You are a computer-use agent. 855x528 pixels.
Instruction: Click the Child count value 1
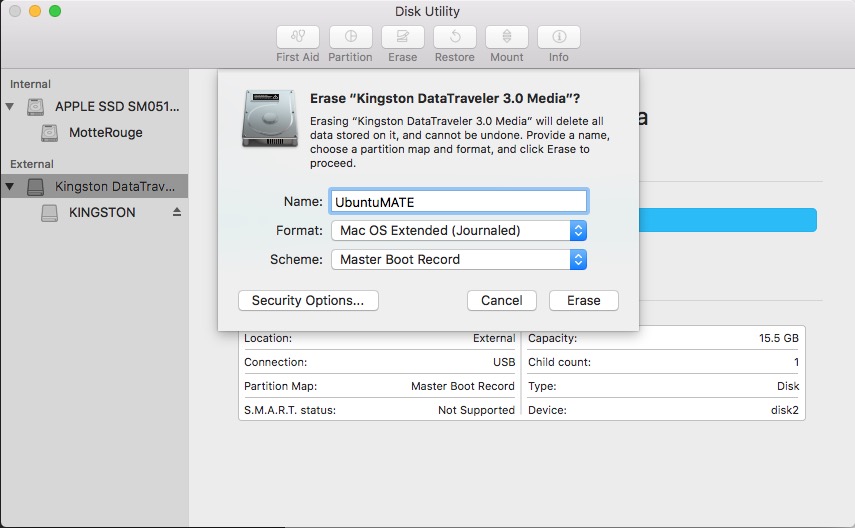point(796,362)
